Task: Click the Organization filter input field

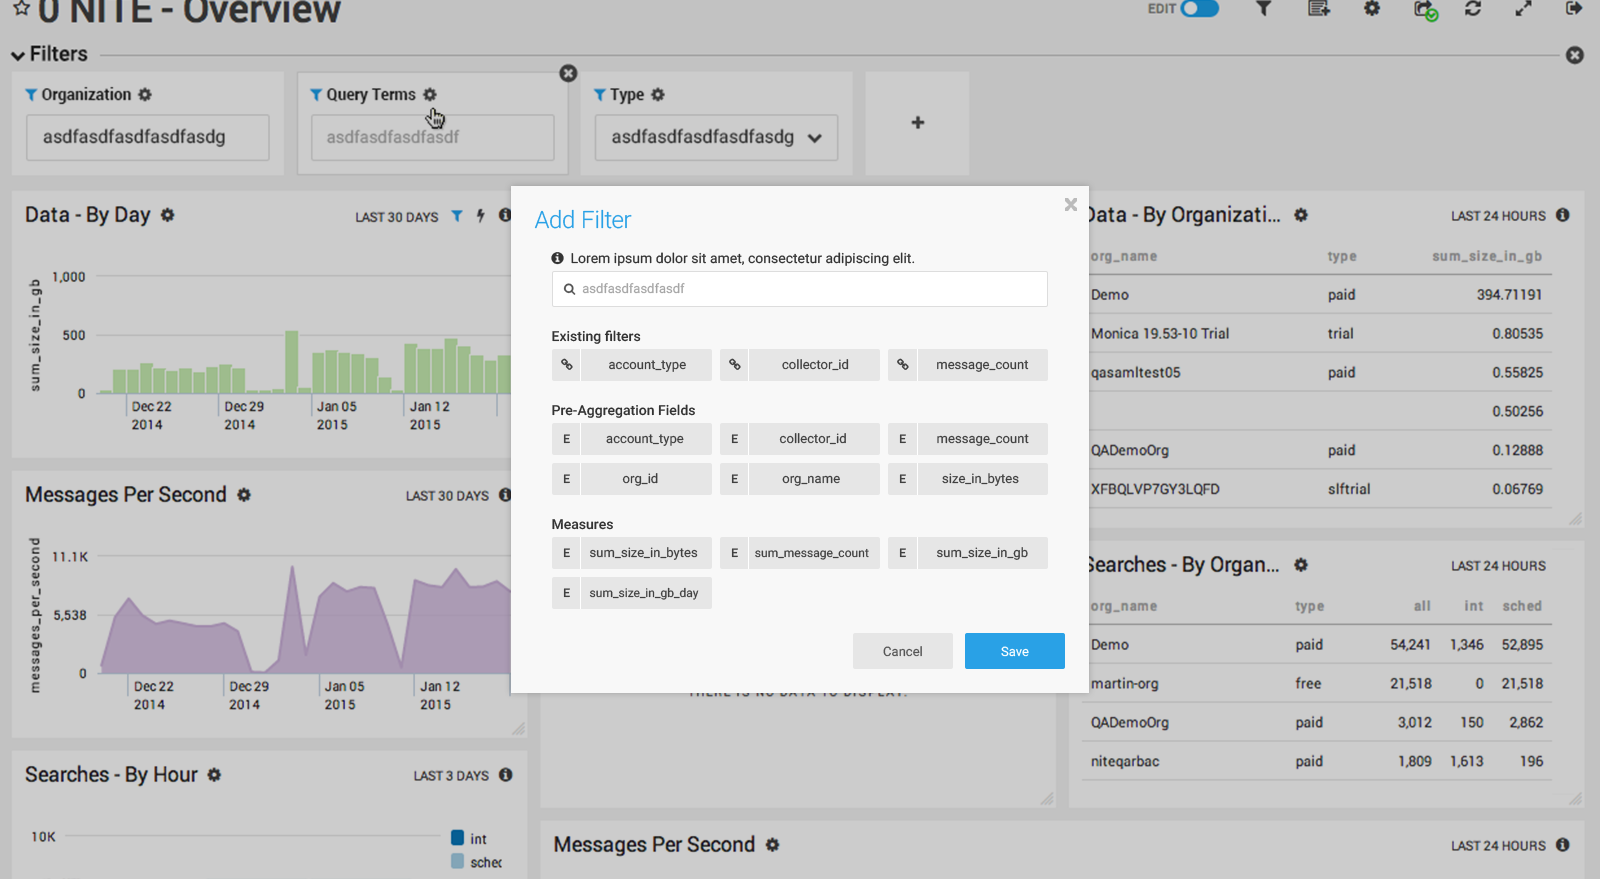Action: (148, 137)
